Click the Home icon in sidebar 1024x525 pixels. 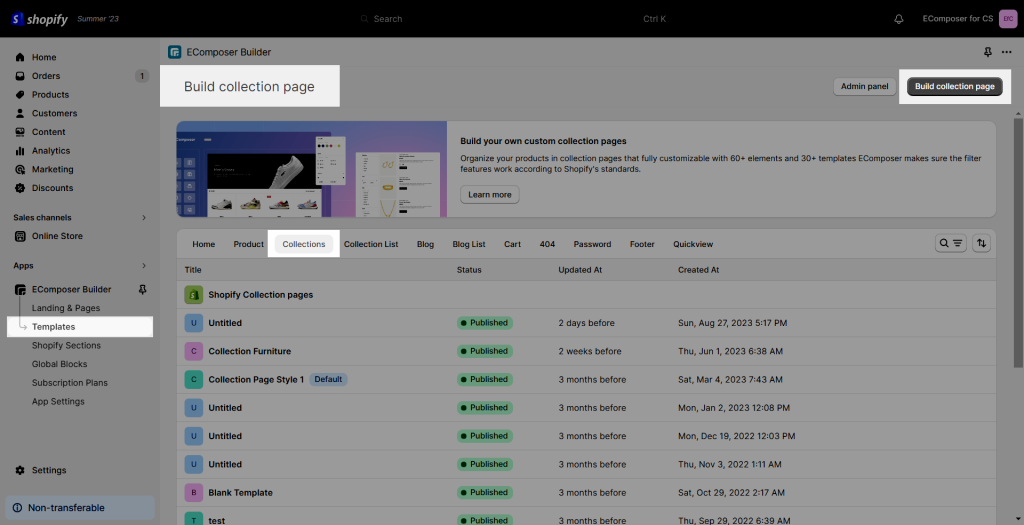coord(20,57)
